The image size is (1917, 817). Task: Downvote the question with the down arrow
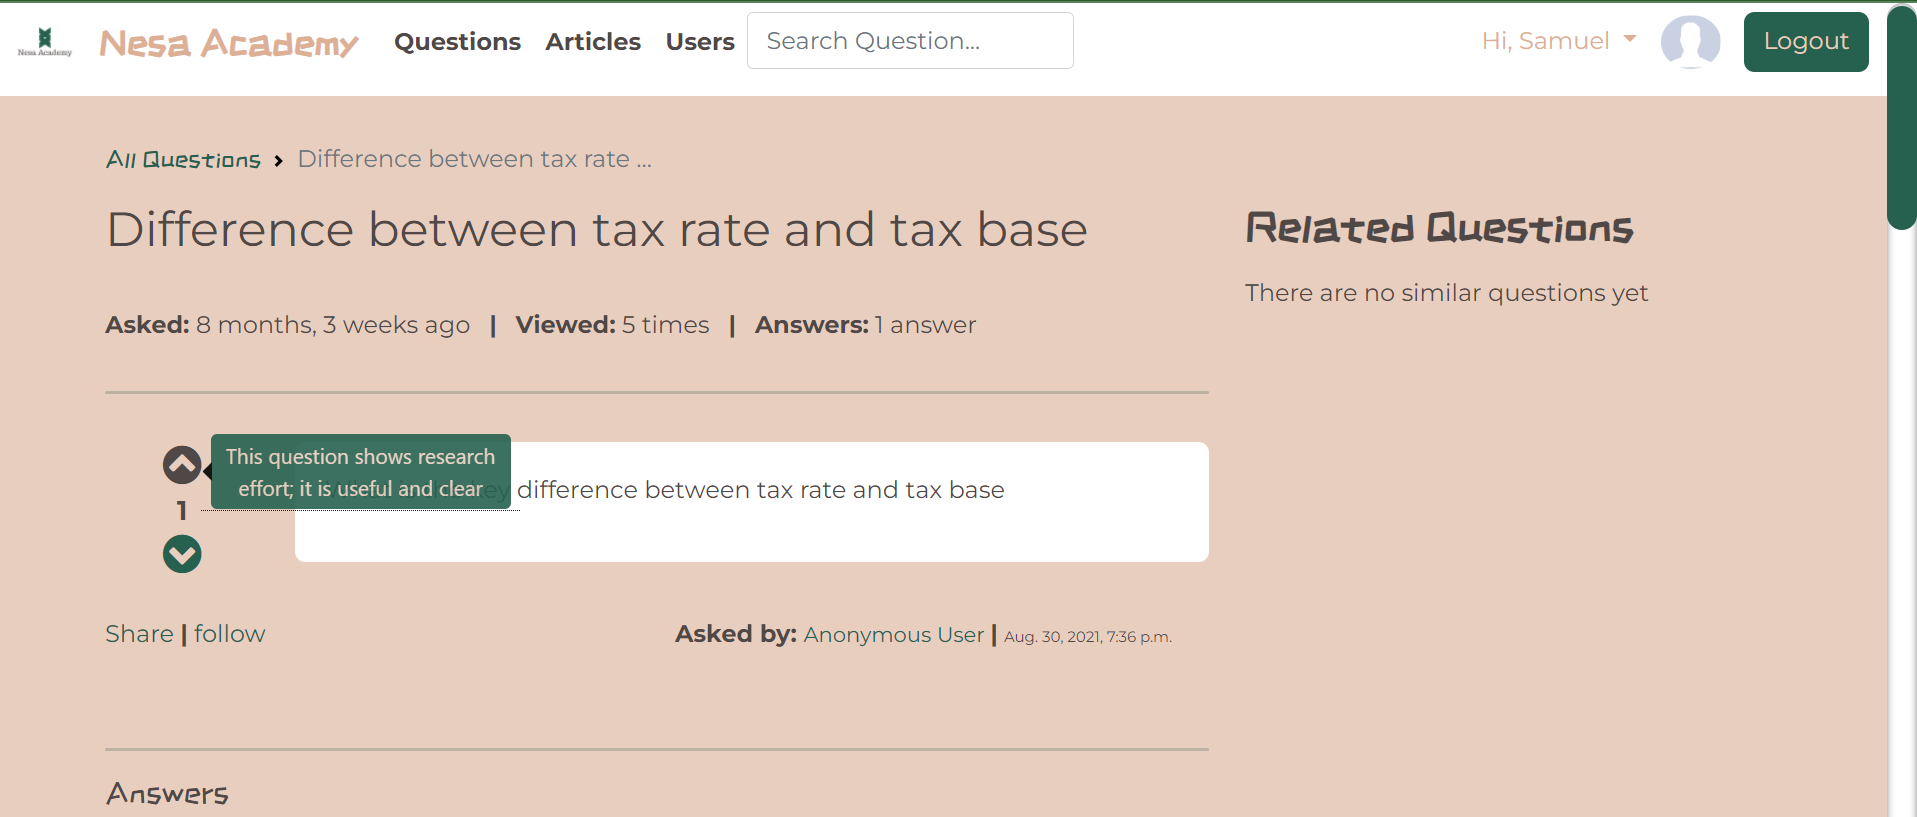[x=182, y=554]
